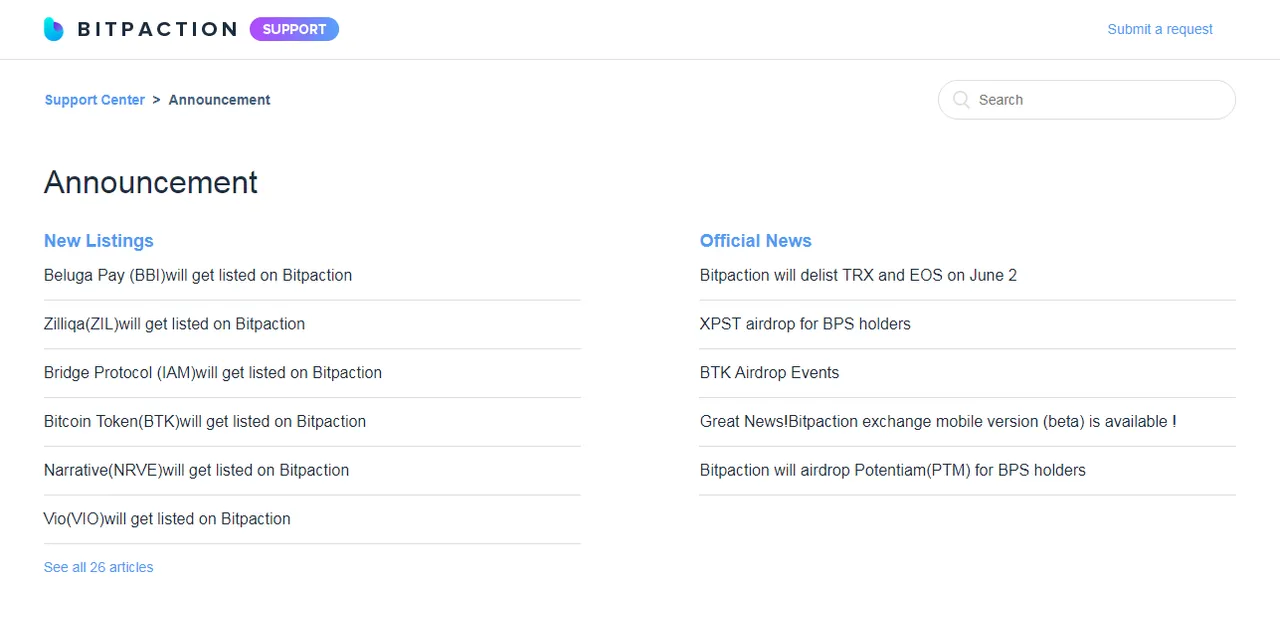This screenshot has height=633, width=1280.
Task: Open Potentiam(PTM) airdrop article
Action: tap(892, 470)
